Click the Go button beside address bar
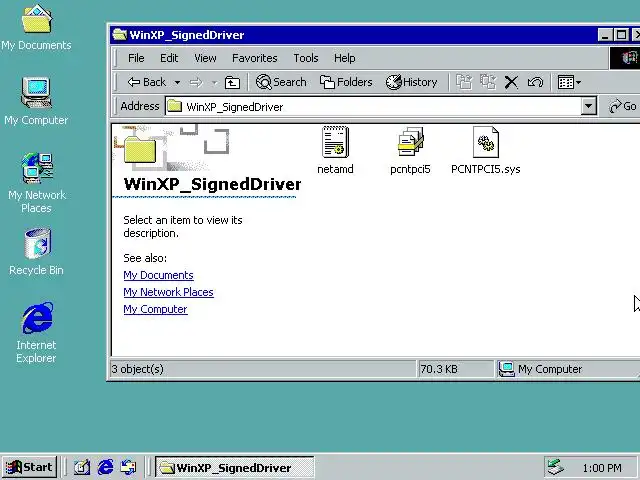The width and height of the screenshot is (640, 480). (622, 107)
